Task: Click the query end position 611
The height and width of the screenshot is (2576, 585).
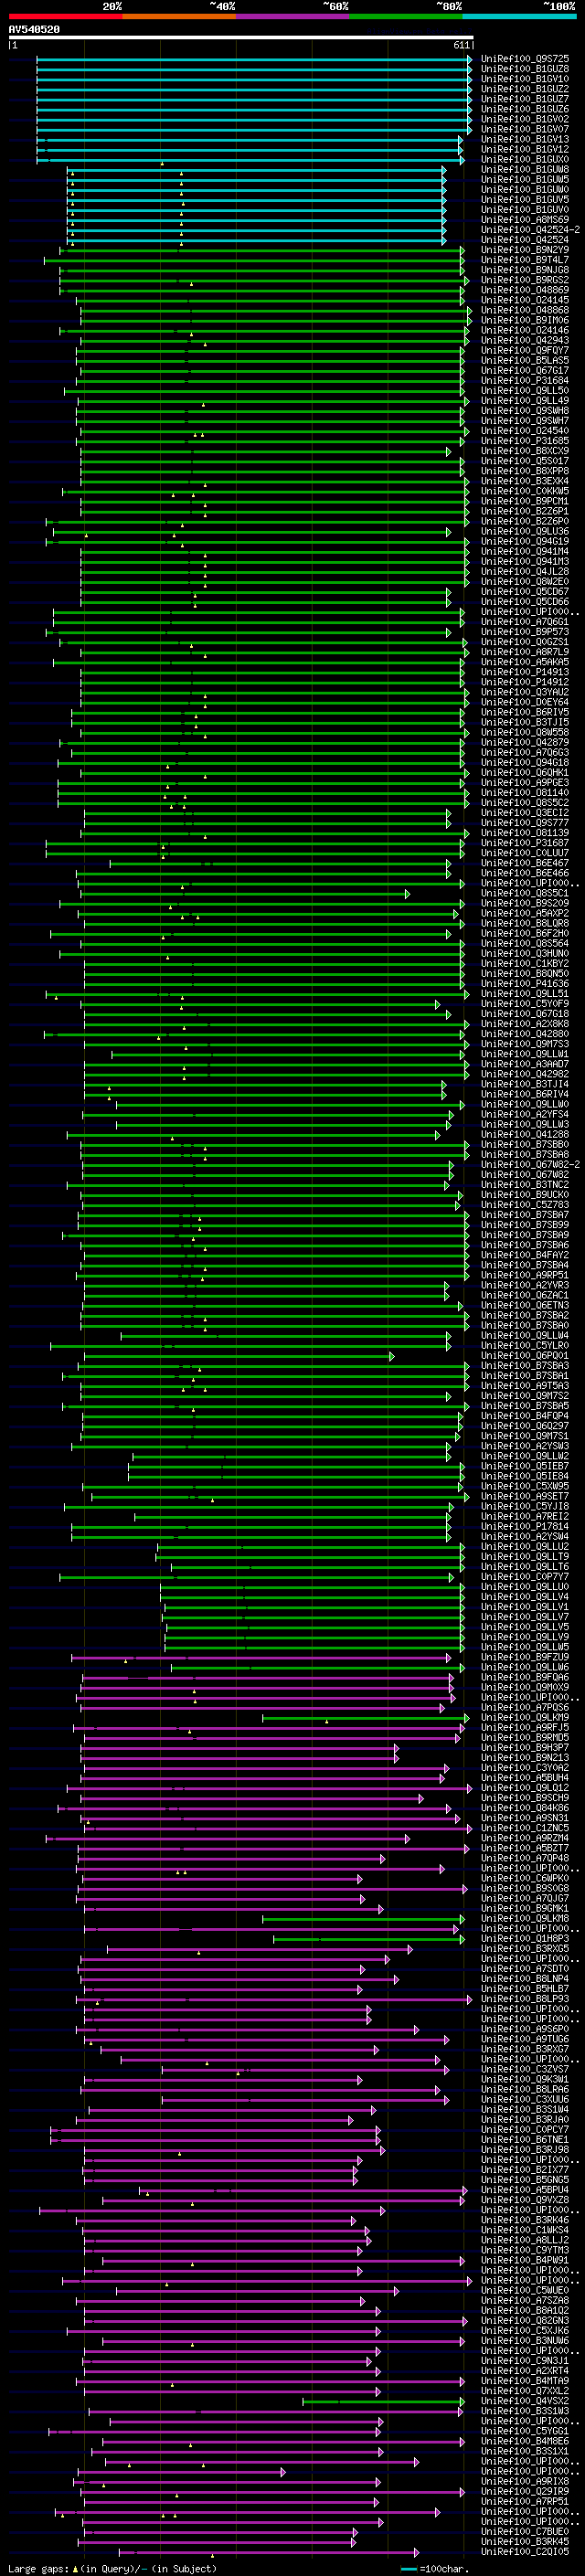Action: 461,45
